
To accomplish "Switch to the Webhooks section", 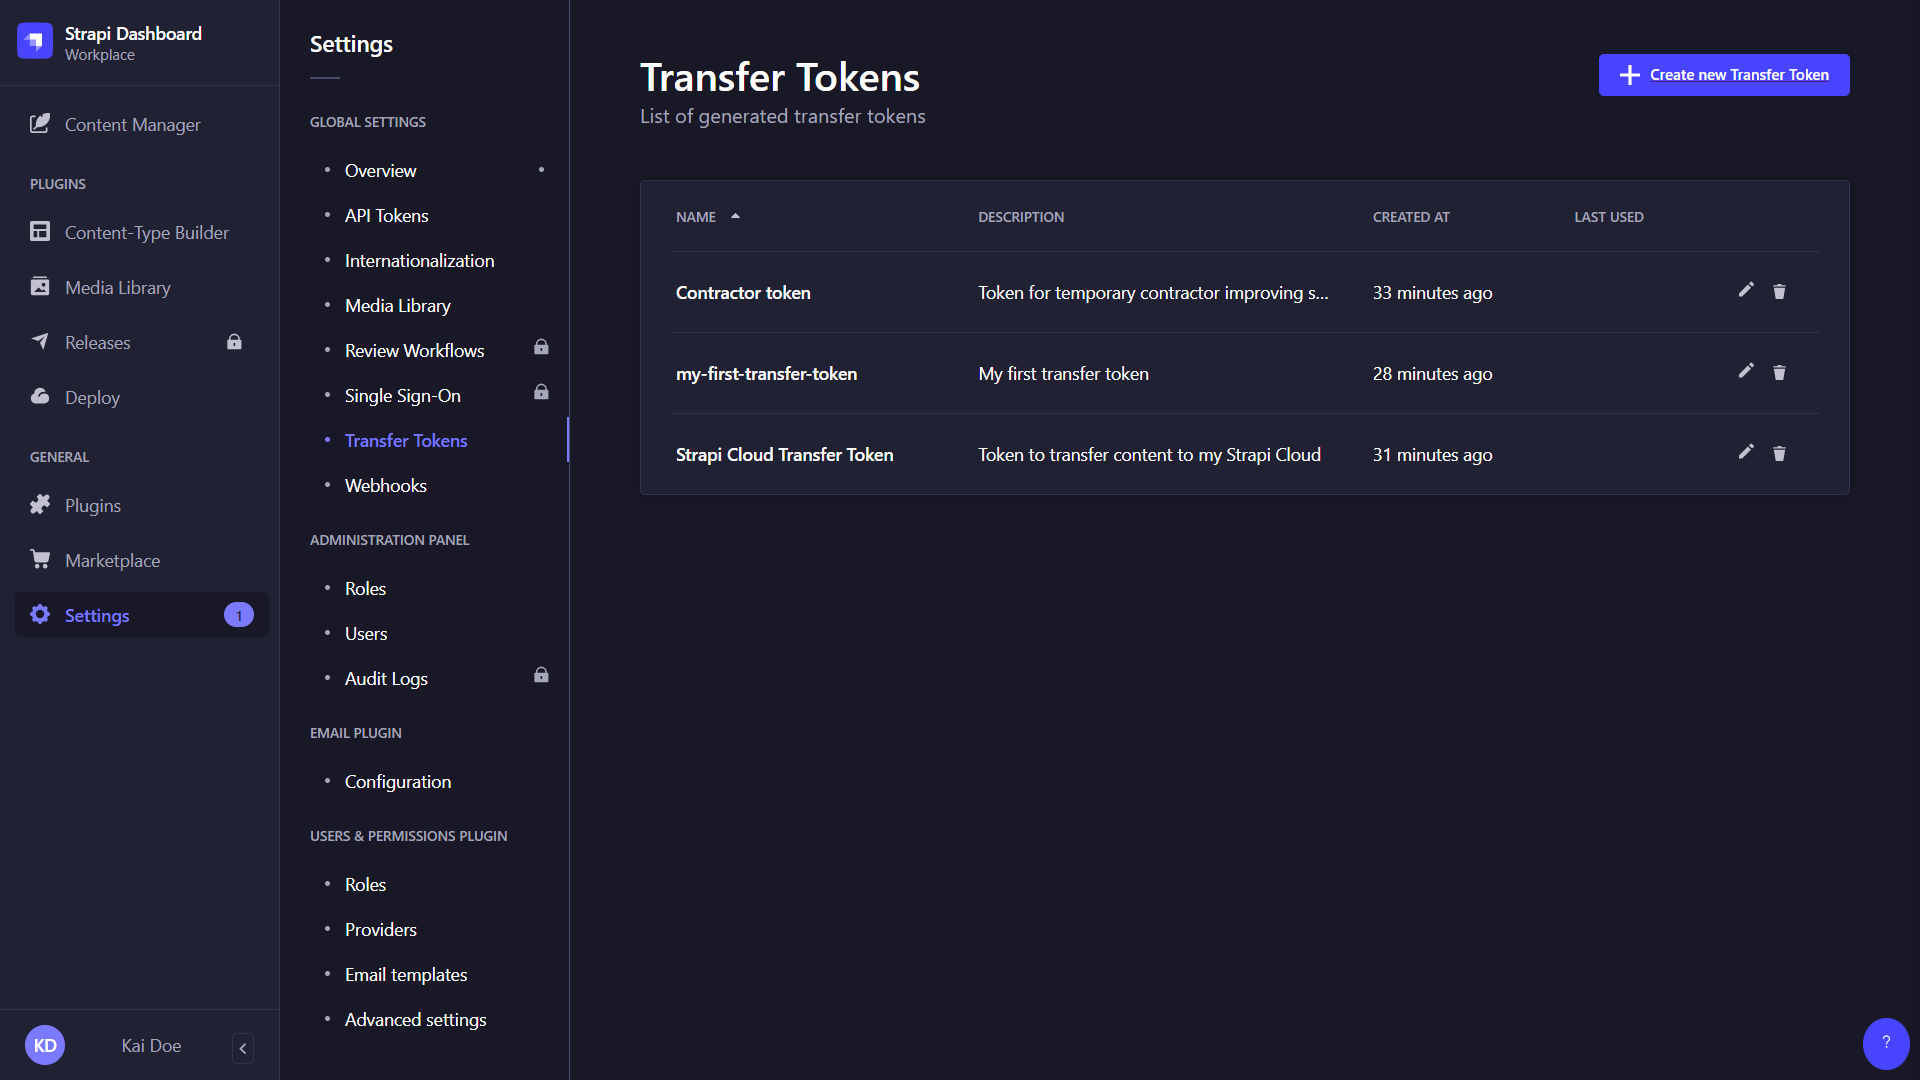I will [x=386, y=485].
